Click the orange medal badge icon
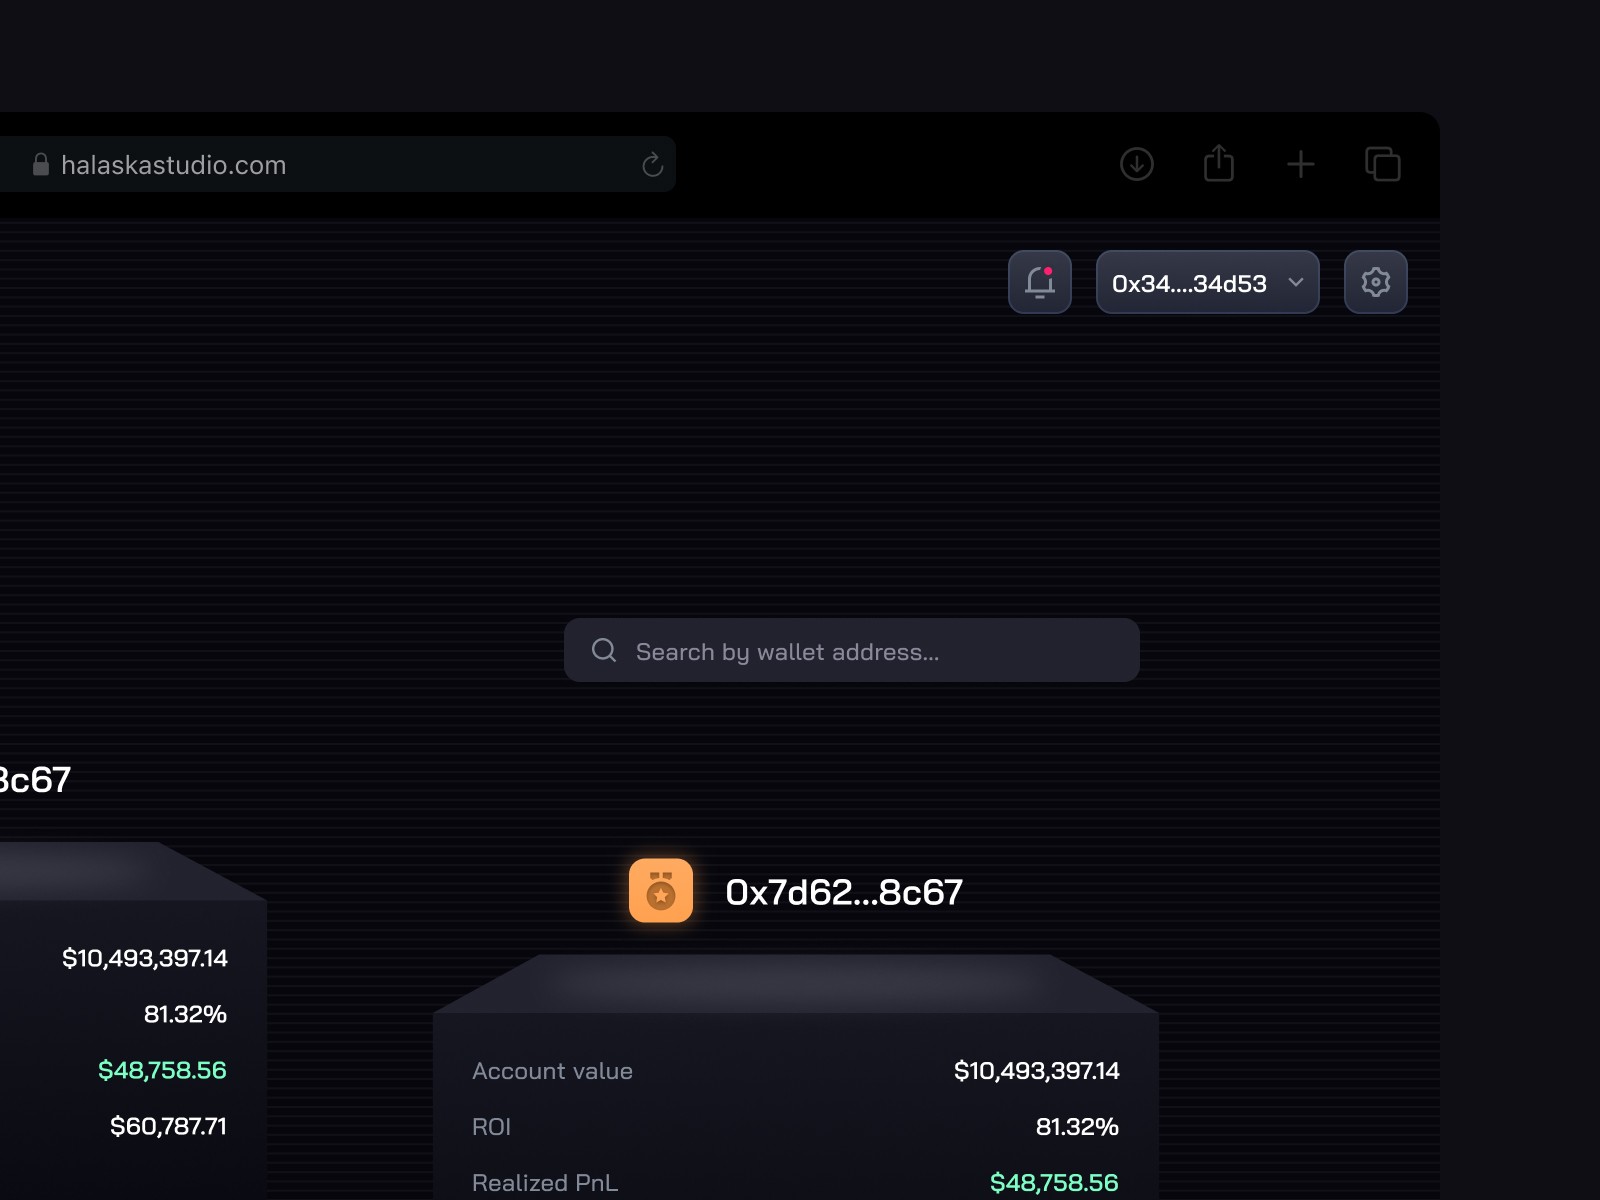 (x=661, y=890)
